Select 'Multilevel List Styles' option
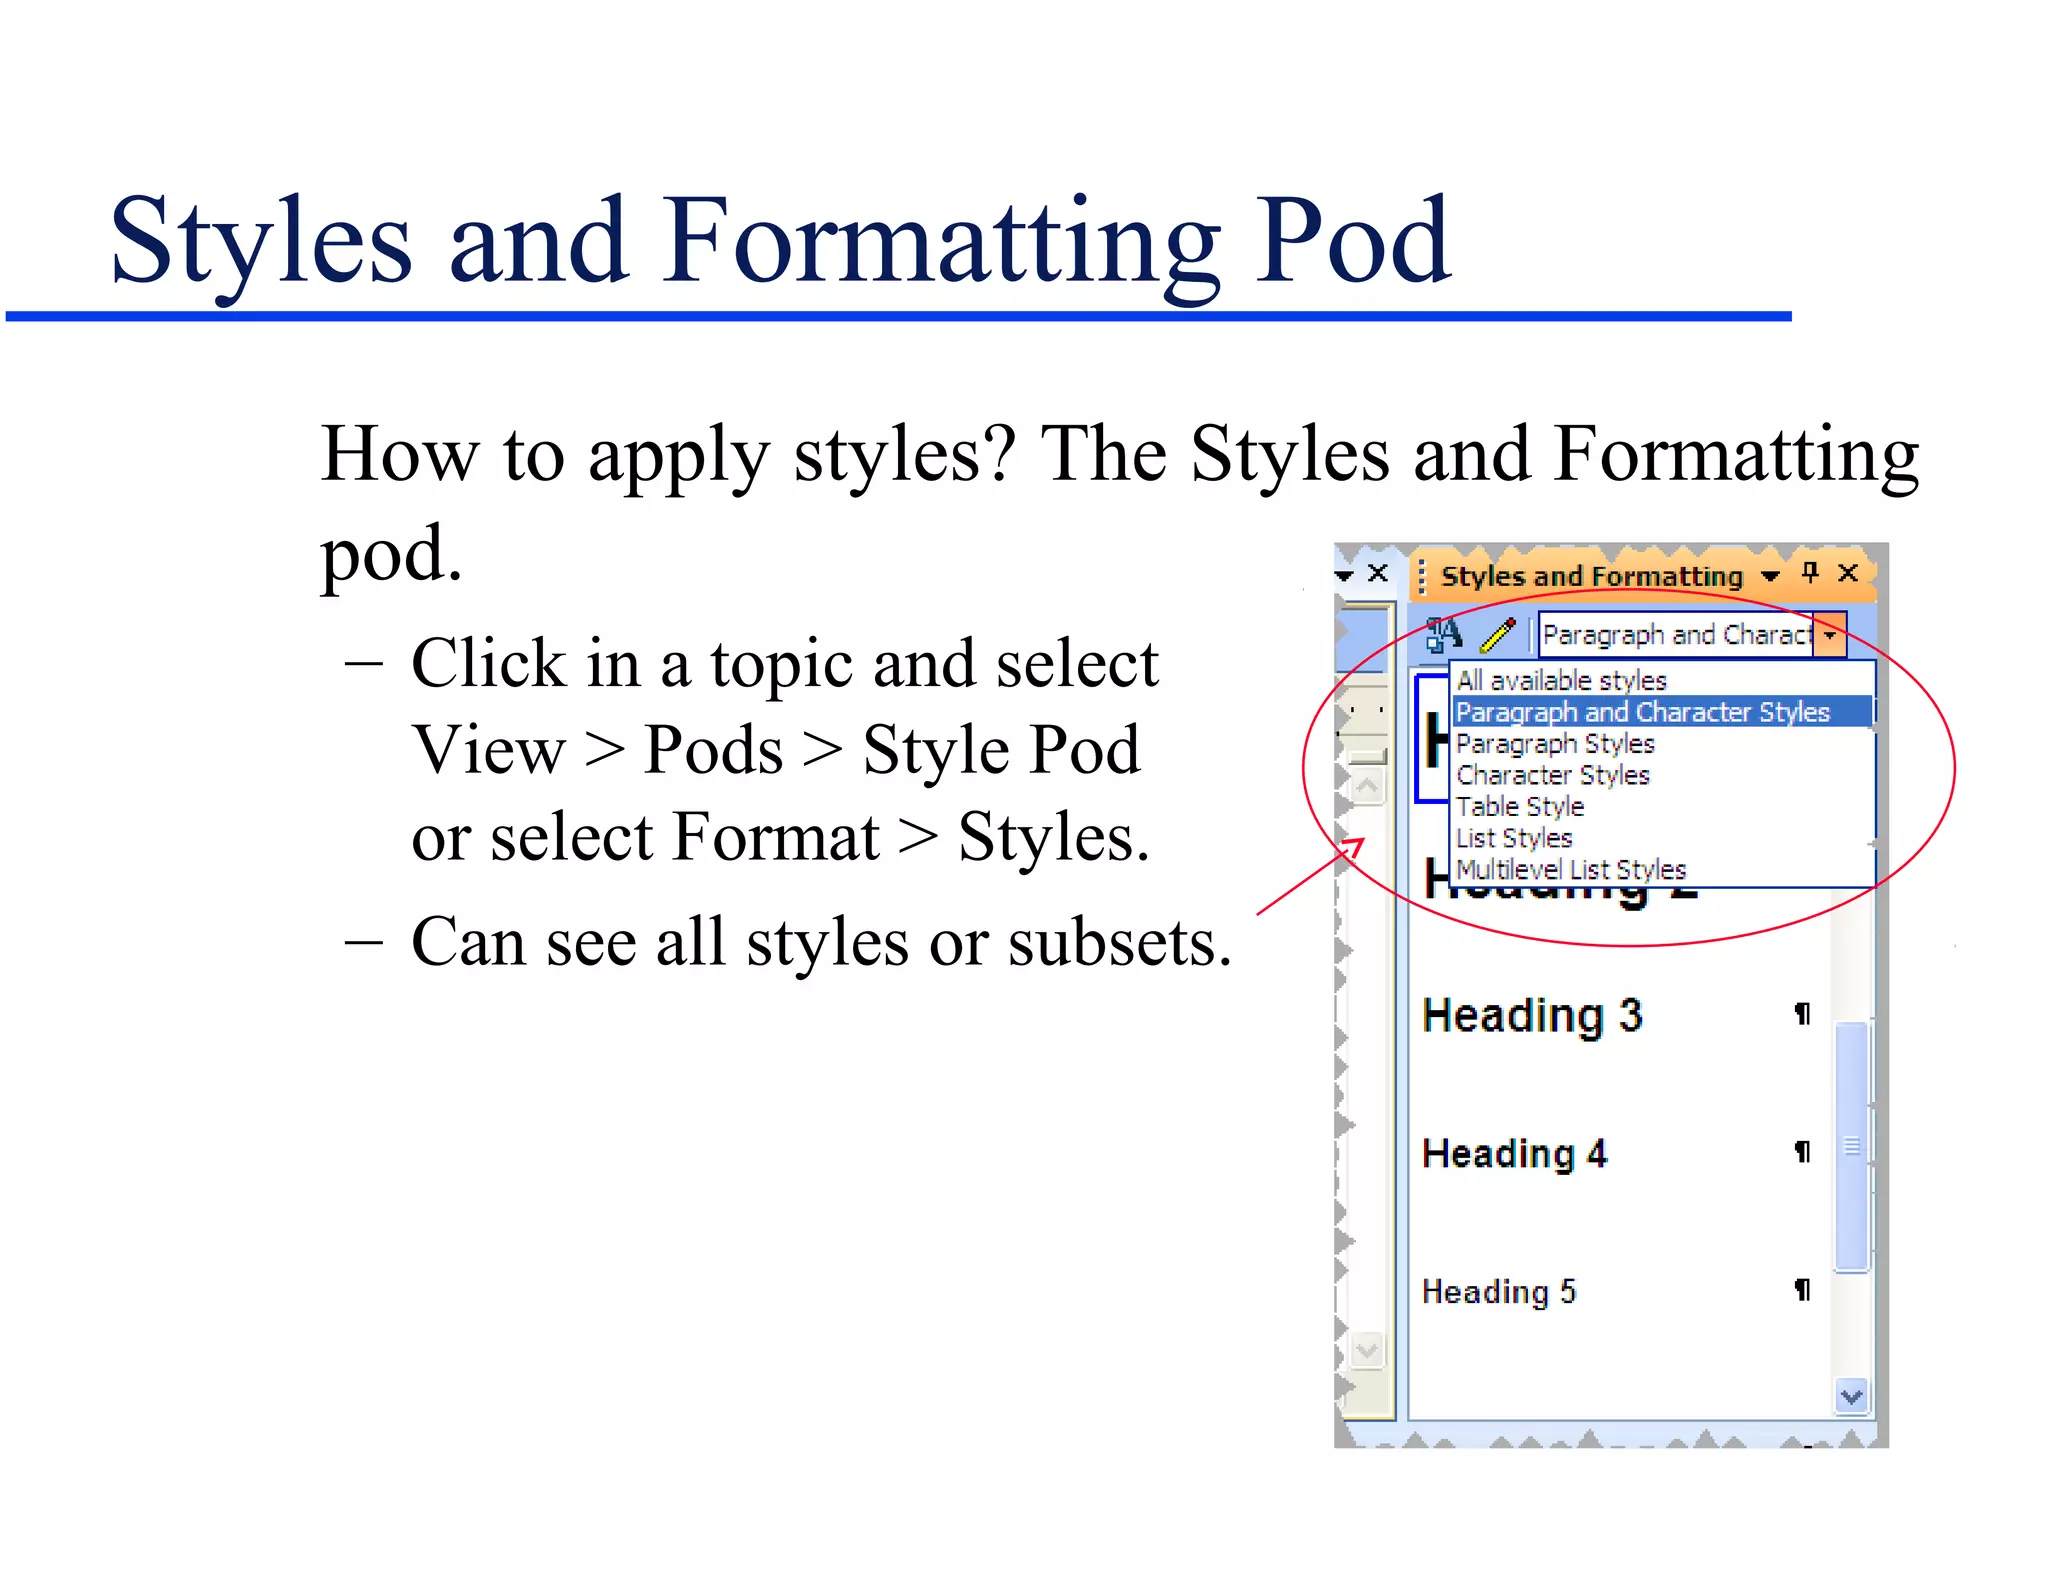Viewport: 2048px width, 1582px height. click(x=1570, y=870)
